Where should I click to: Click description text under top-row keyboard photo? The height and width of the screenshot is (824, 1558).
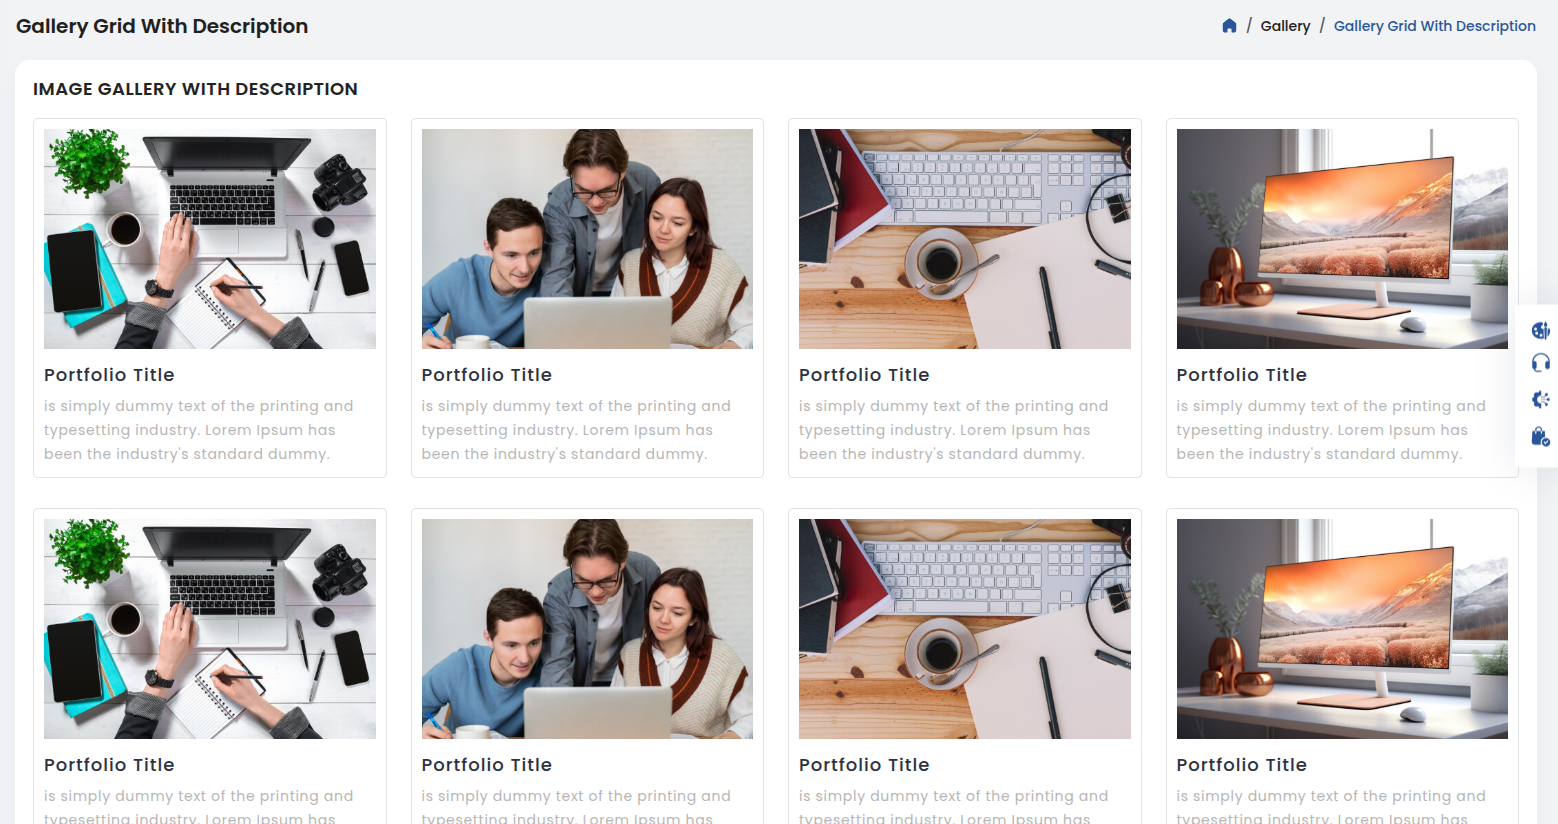tap(954, 430)
